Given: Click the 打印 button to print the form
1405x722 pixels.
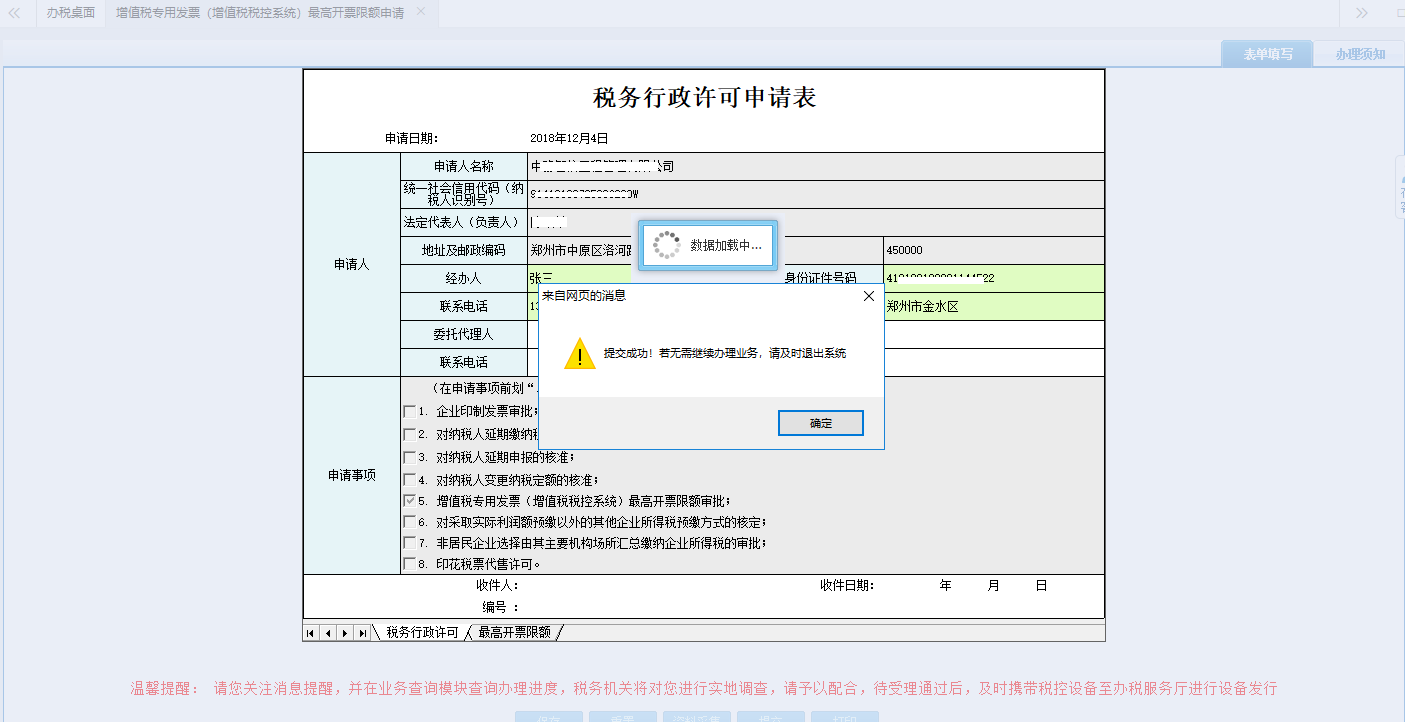Looking at the screenshot, I should 845,717.
